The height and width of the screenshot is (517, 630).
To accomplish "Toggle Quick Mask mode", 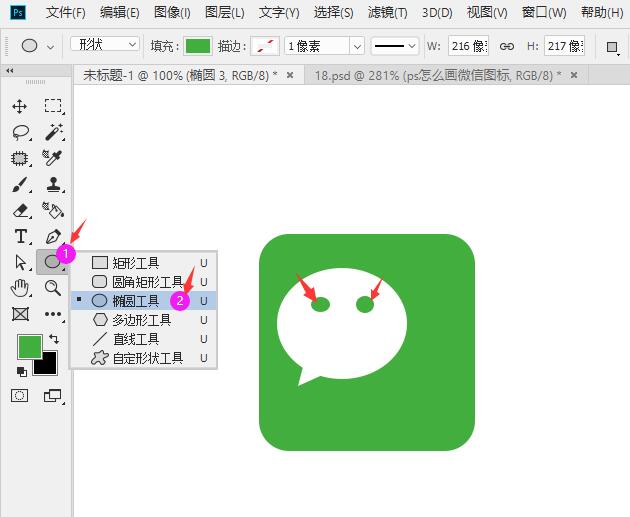I will [19, 396].
